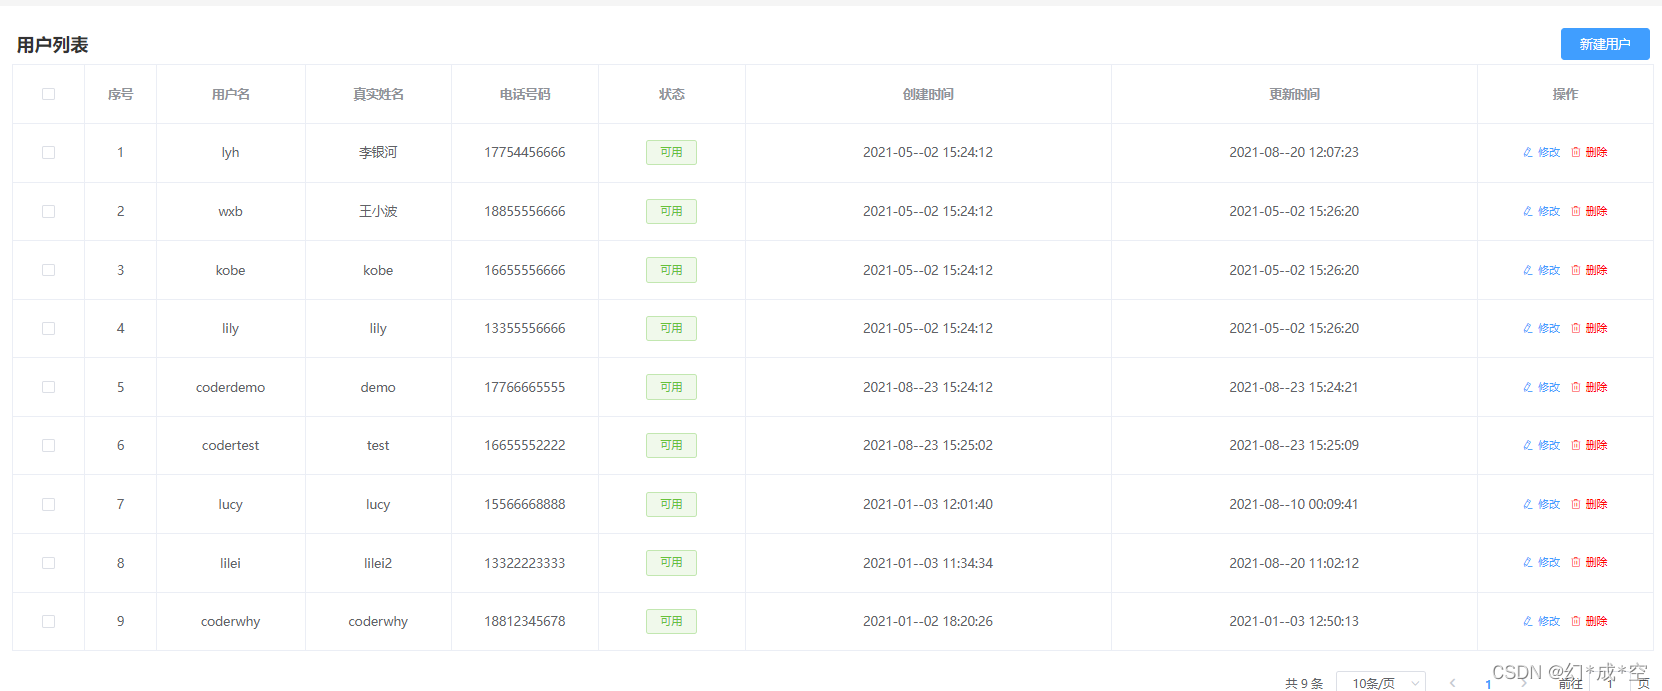
Task: Click phone number 18812345678
Action: tap(525, 621)
